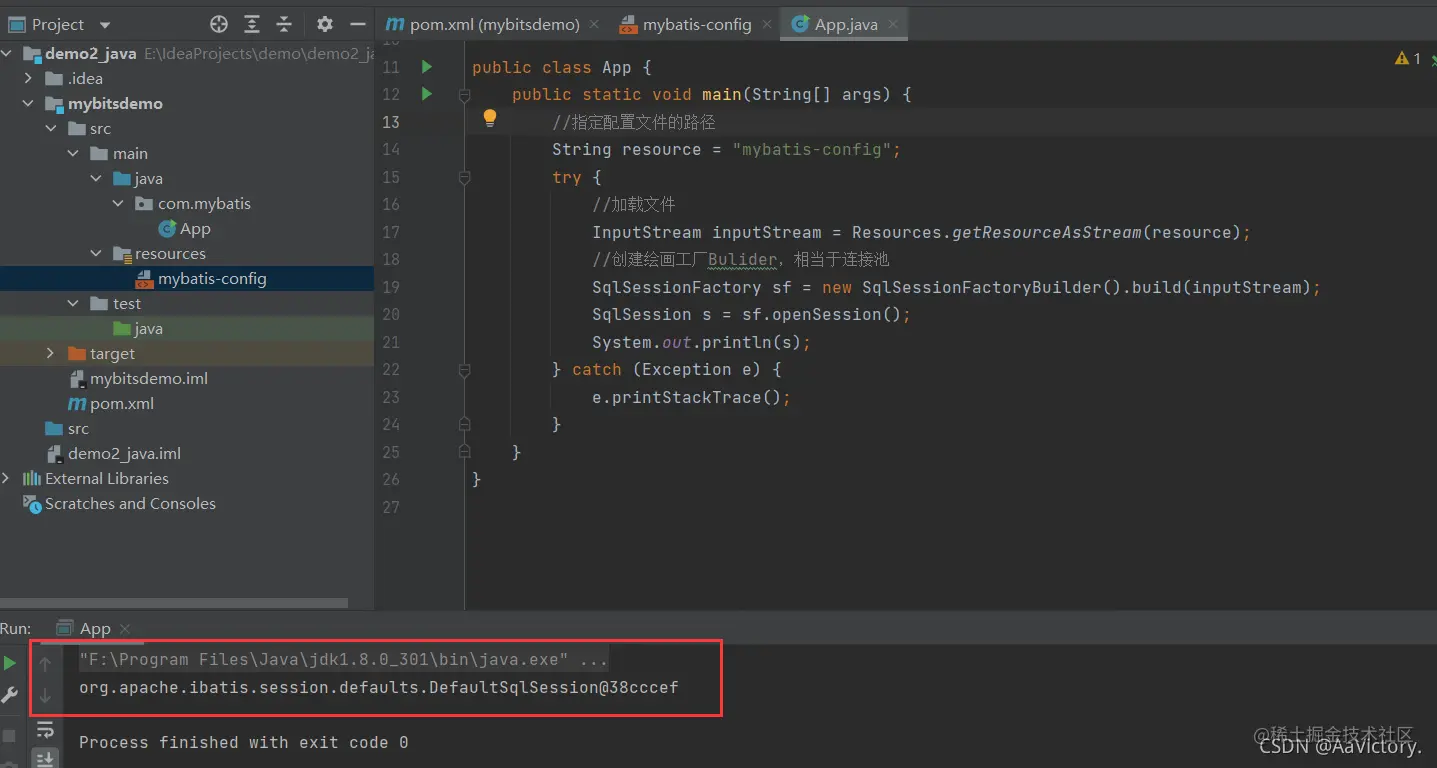Click the down arrow in Run console
The width and height of the screenshot is (1437, 768).
[x=45, y=695]
